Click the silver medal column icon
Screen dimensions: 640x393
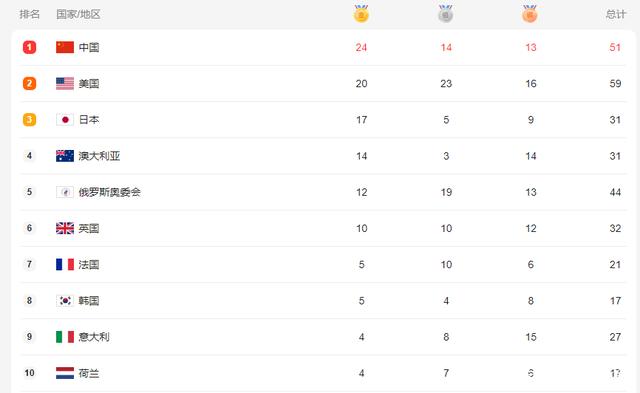[446, 13]
